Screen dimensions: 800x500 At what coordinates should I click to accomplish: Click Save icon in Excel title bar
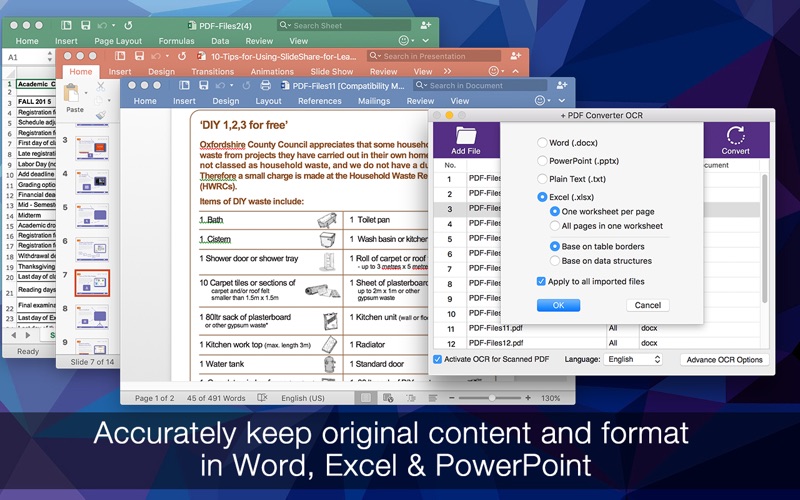85,25
